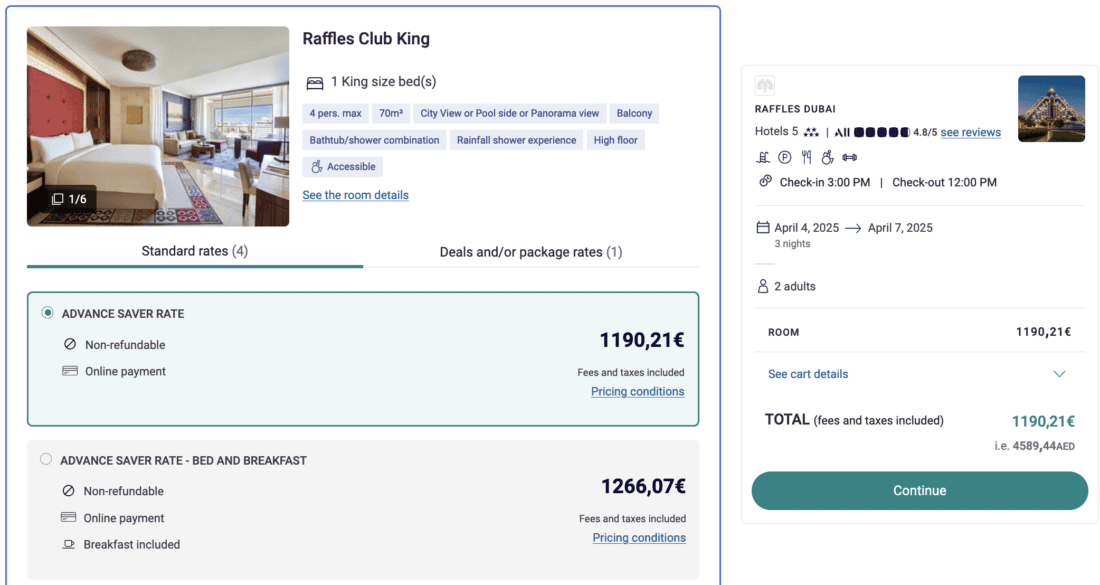Click the fitness dumbbell amenity icon
Image resolution: width=1100 pixels, height=585 pixels.
[850, 157]
